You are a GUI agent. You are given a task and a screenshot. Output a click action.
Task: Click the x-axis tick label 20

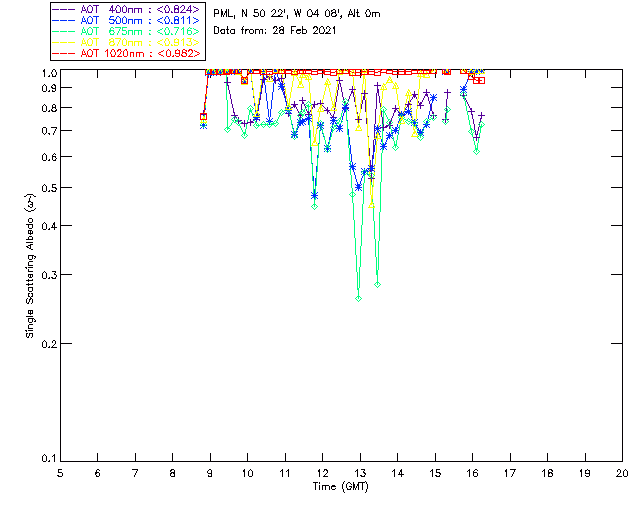[x=622, y=473]
